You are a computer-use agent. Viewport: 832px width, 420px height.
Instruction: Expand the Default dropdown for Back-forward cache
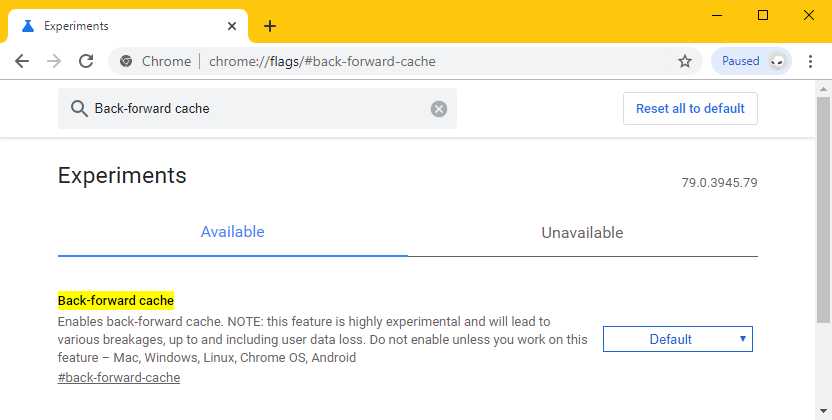pos(678,339)
